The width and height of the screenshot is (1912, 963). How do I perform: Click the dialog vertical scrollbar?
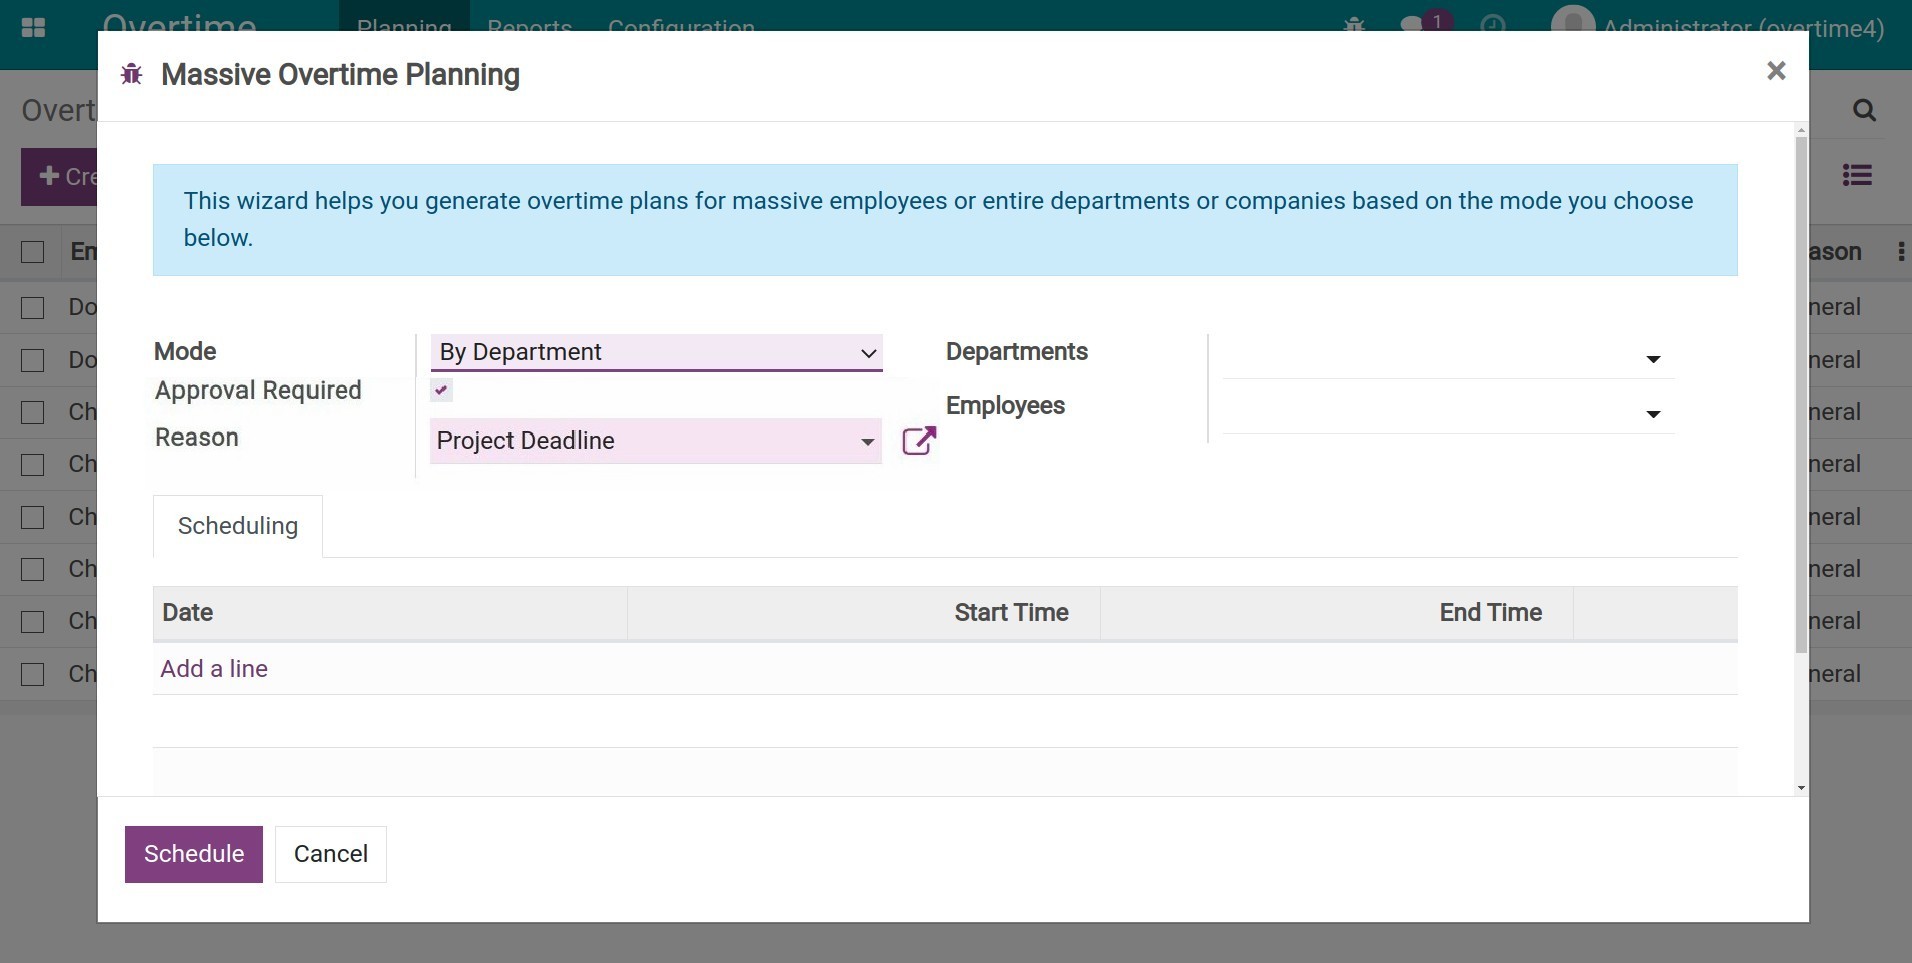pos(1801,400)
